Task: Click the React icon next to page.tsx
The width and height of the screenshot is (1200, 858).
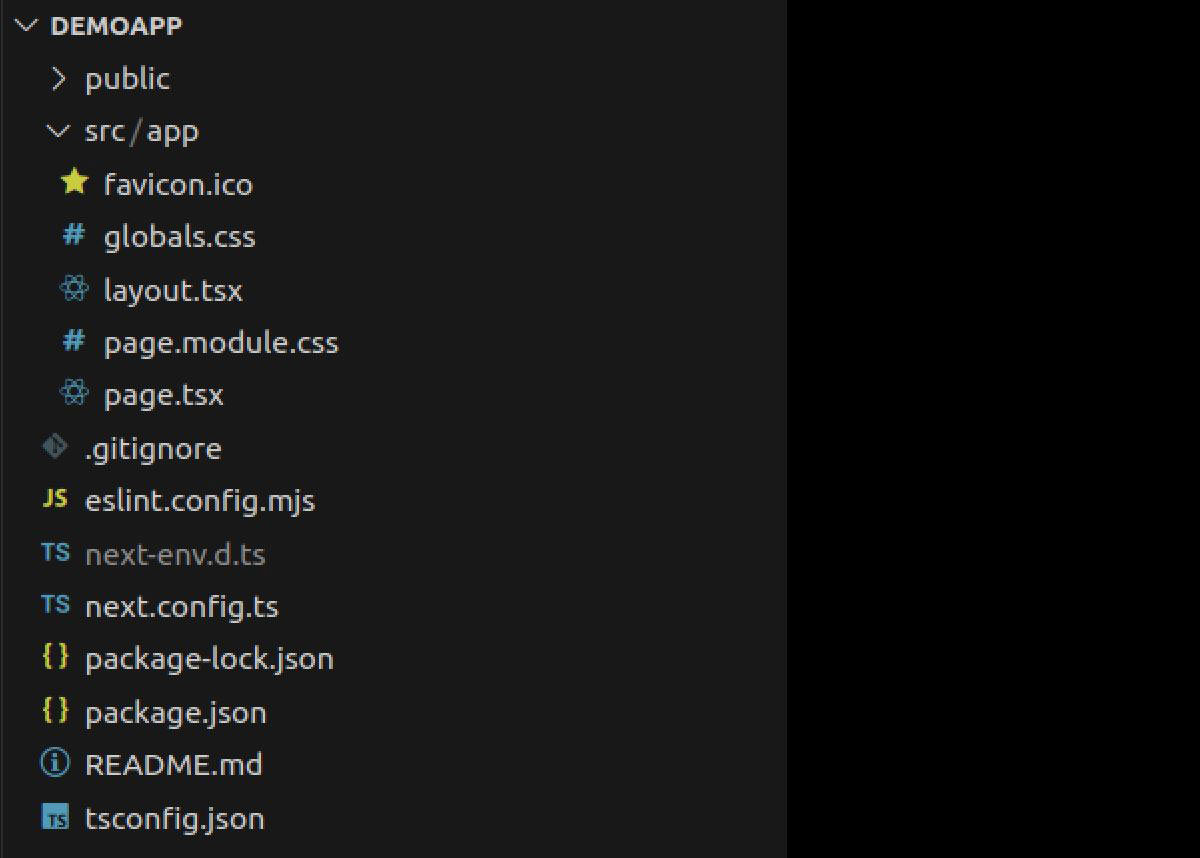Action: [74, 394]
